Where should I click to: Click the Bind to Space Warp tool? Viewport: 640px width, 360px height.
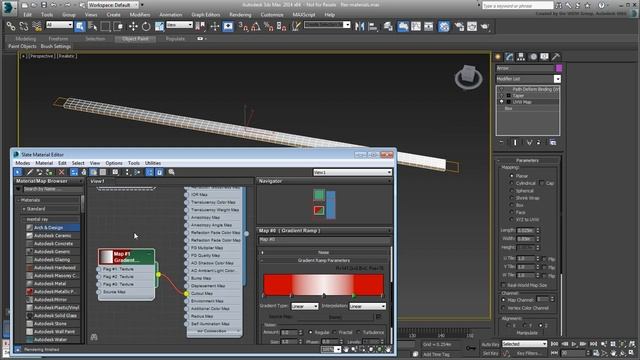tap(37, 27)
